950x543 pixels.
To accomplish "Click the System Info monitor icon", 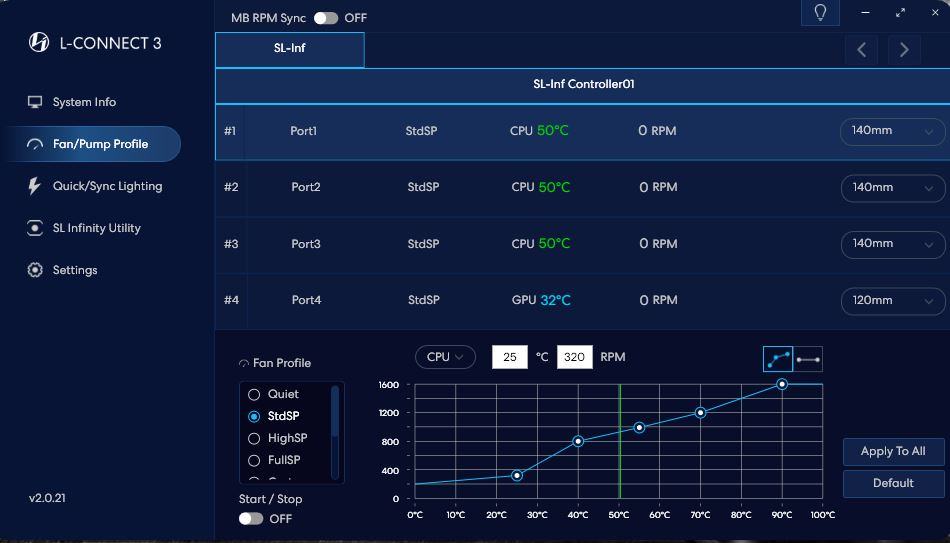I will pyautogui.click(x=35, y=102).
